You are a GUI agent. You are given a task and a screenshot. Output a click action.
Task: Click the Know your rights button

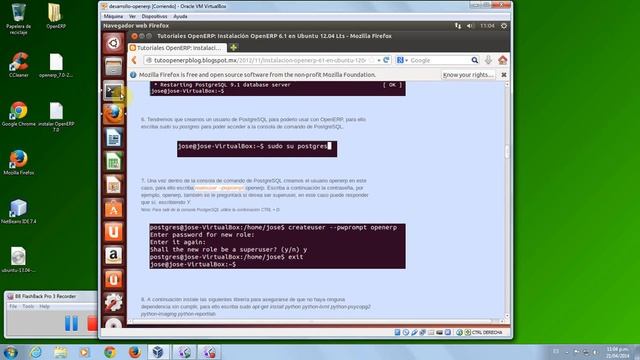pos(468,75)
